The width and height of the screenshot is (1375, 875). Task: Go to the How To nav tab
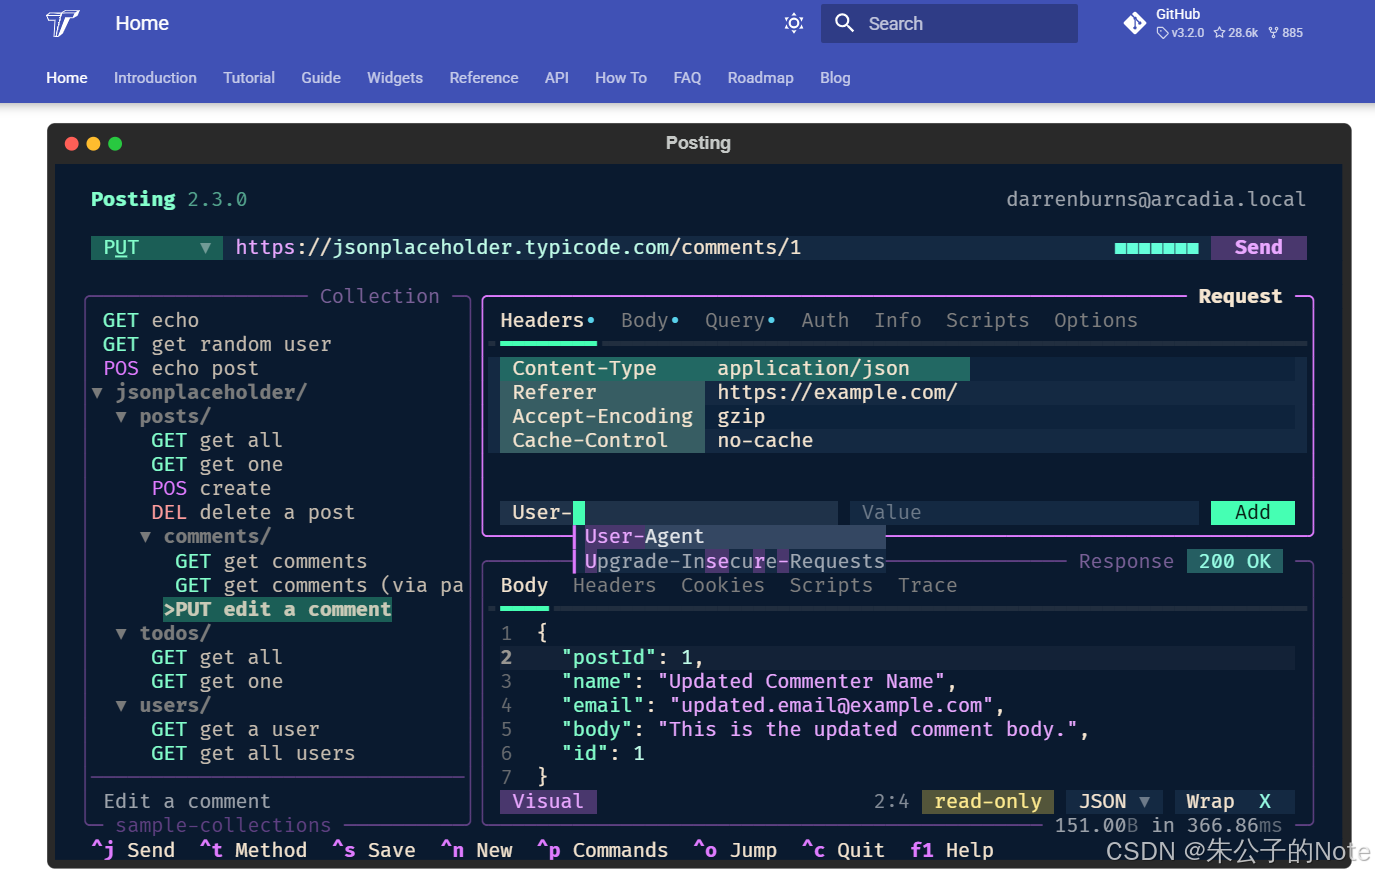[621, 78]
